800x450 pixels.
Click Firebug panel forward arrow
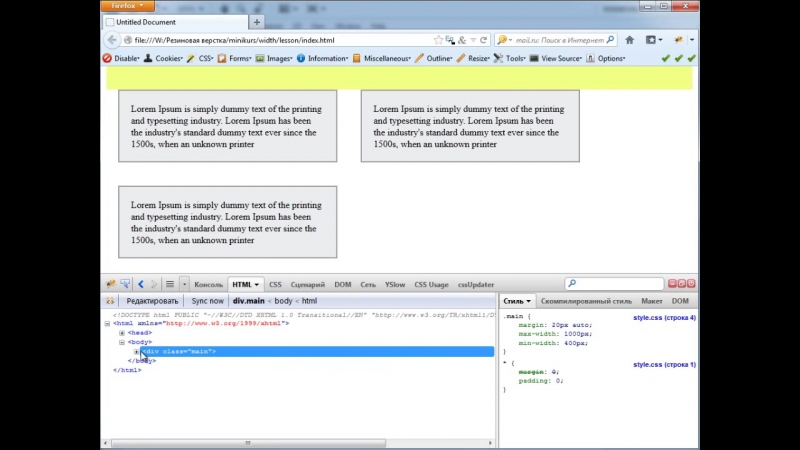pos(154,284)
